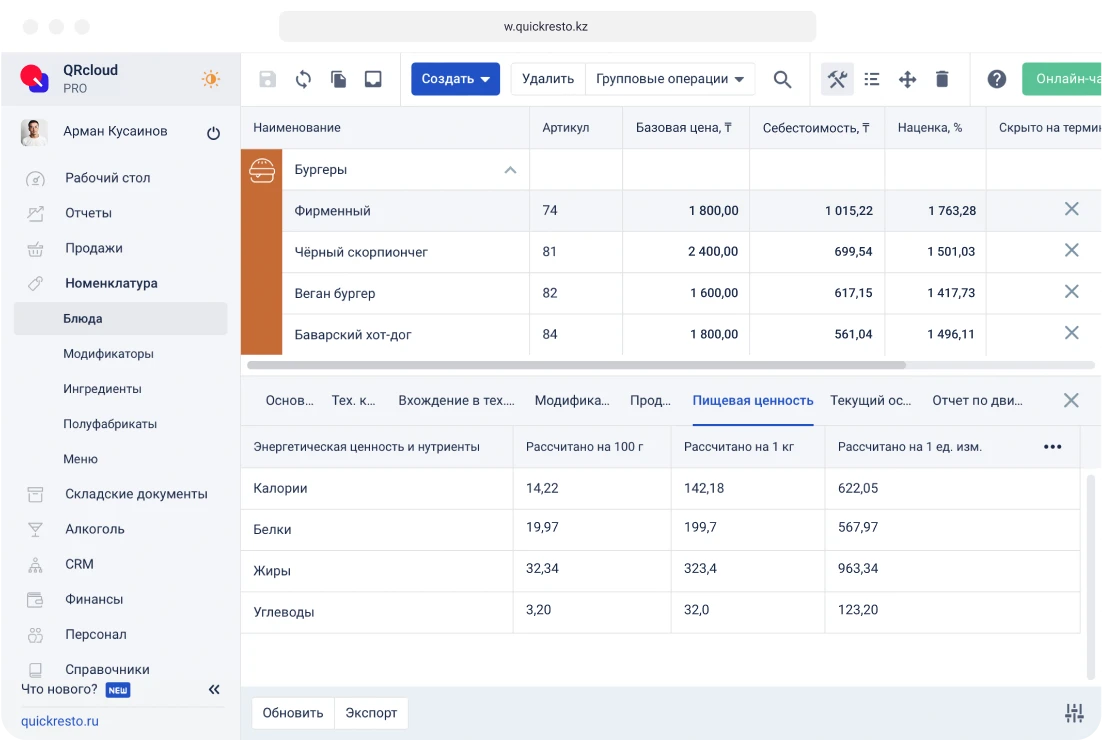
Task: Switch to the Текущий ос... tab
Action: click(869, 399)
